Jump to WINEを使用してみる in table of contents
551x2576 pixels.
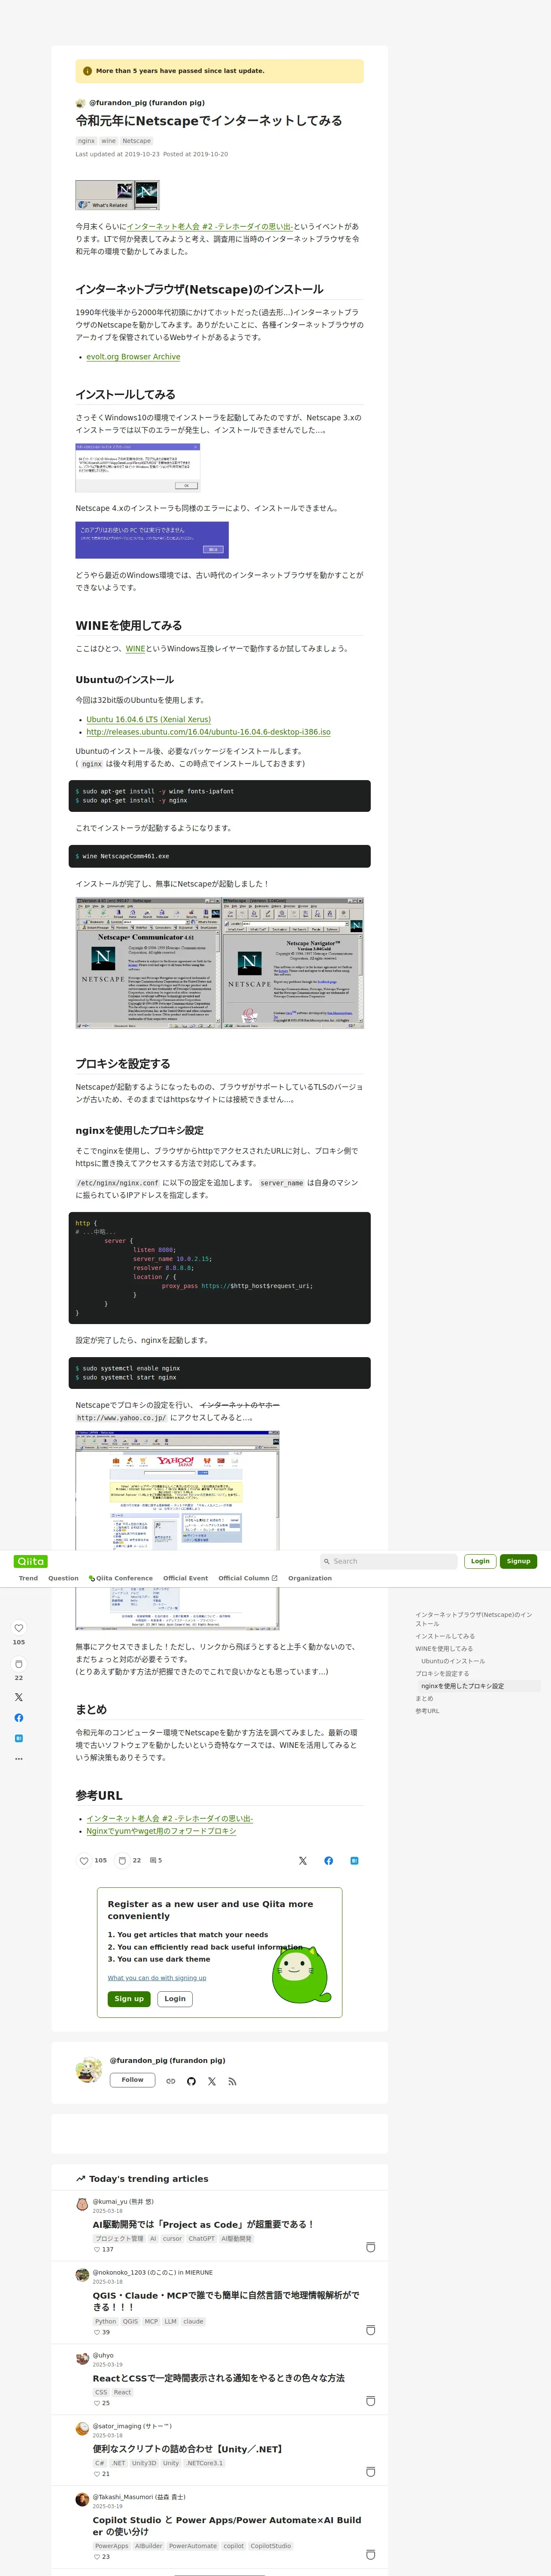pyautogui.click(x=444, y=1649)
